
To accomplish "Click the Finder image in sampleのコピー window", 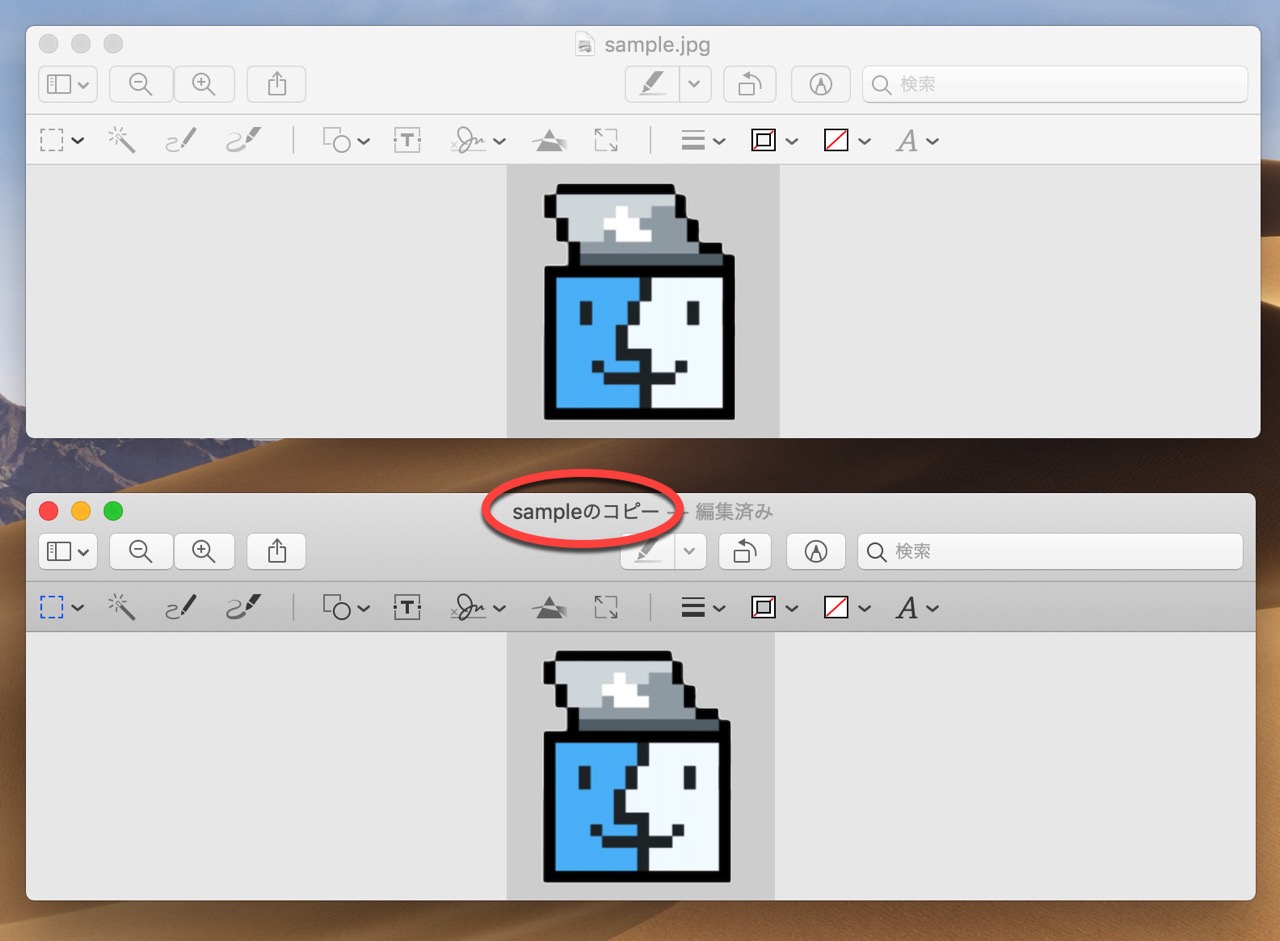I will 641,766.
